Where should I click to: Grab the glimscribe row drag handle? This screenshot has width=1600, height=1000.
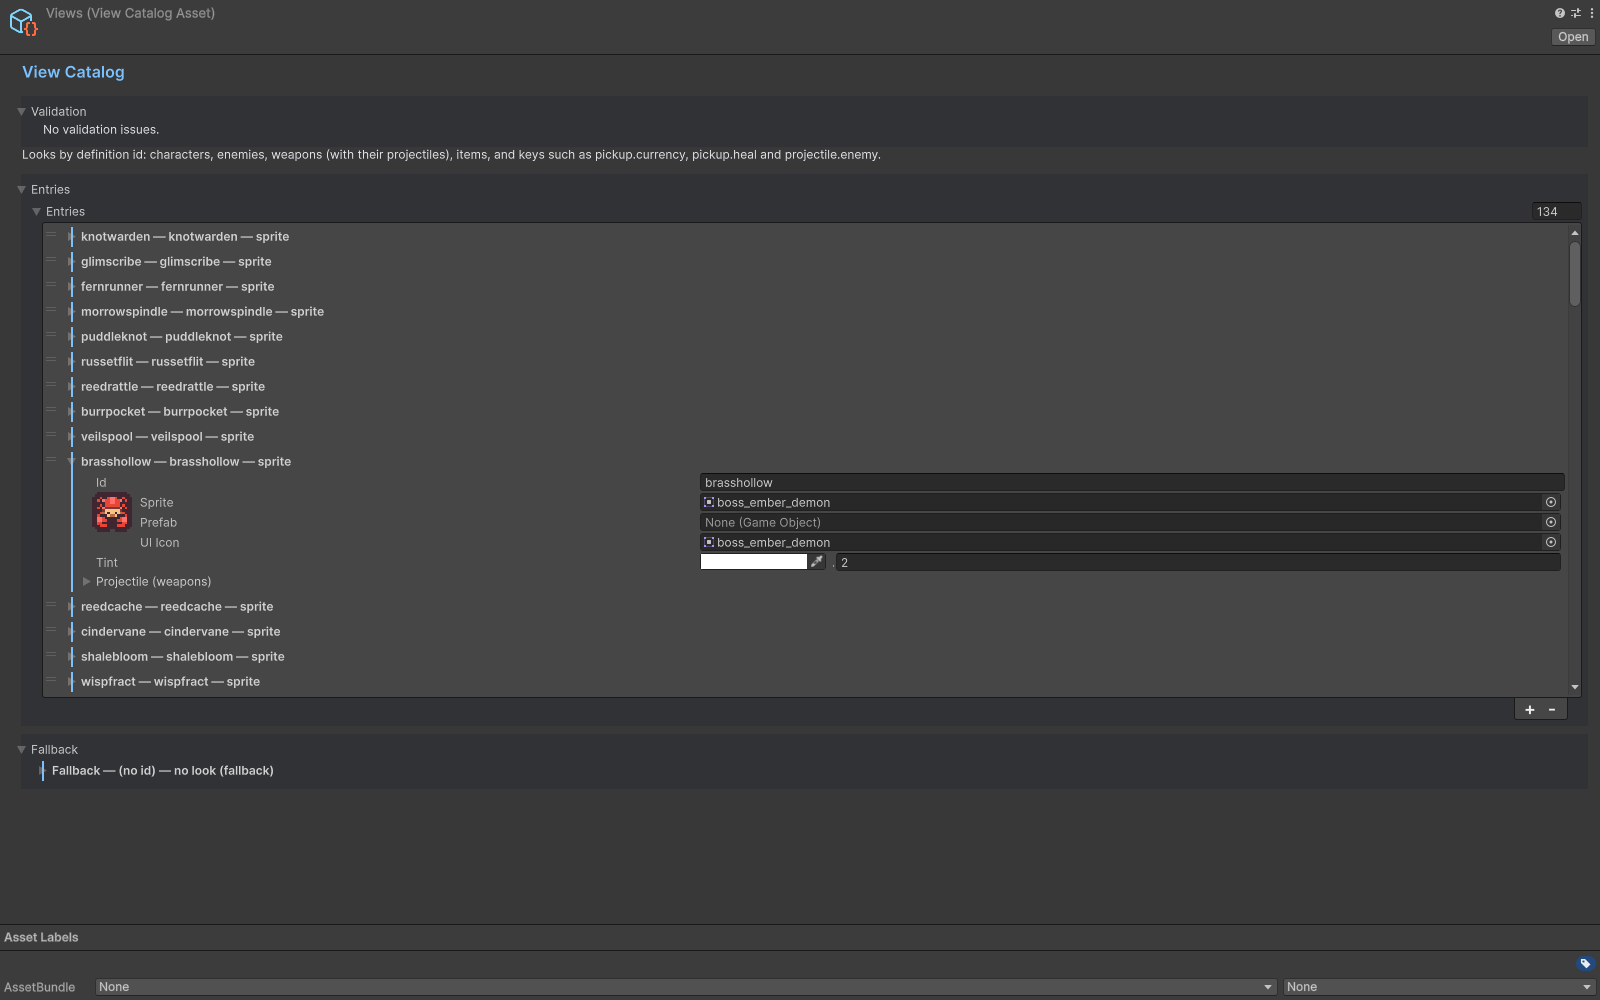click(x=51, y=261)
